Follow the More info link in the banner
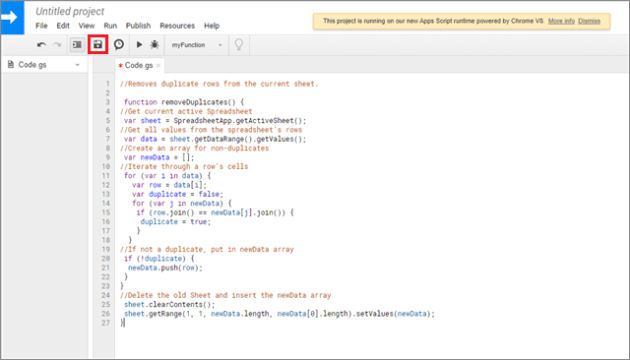This screenshot has height=360, width=630. (561, 21)
